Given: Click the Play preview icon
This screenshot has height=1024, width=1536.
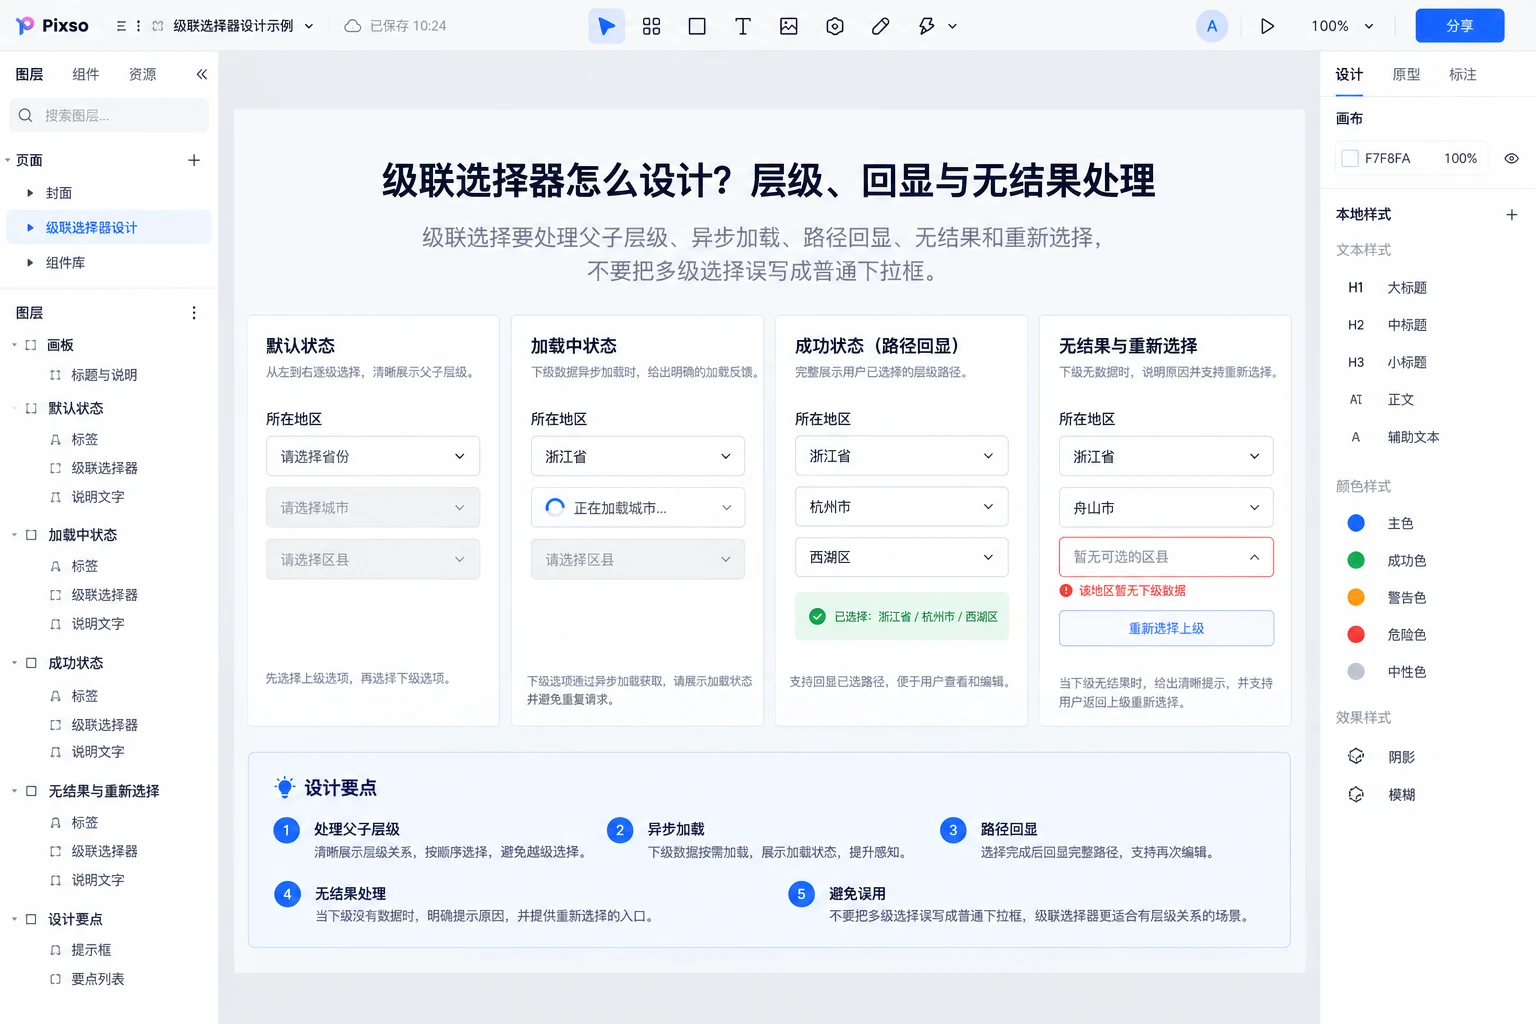Looking at the screenshot, I should [1267, 26].
